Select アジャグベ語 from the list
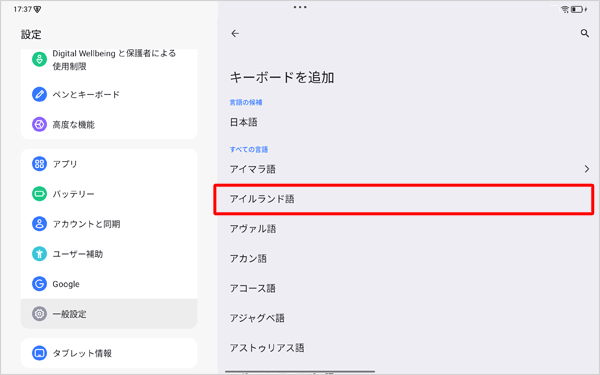Image resolution: width=600 pixels, height=375 pixels. point(409,318)
